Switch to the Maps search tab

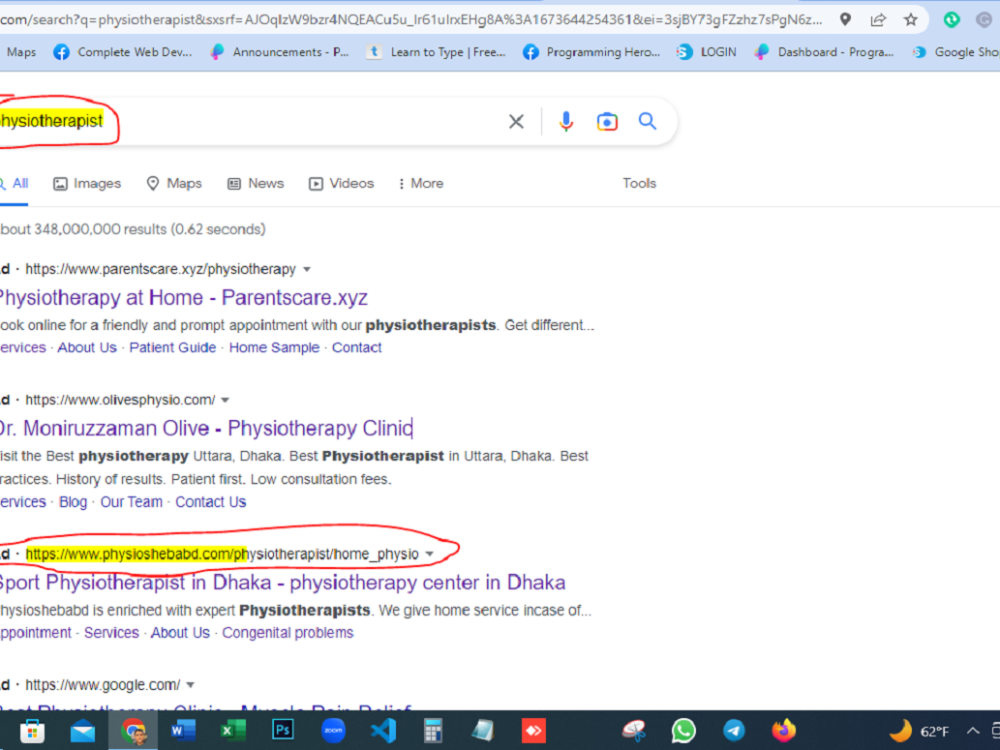[x=174, y=184]
